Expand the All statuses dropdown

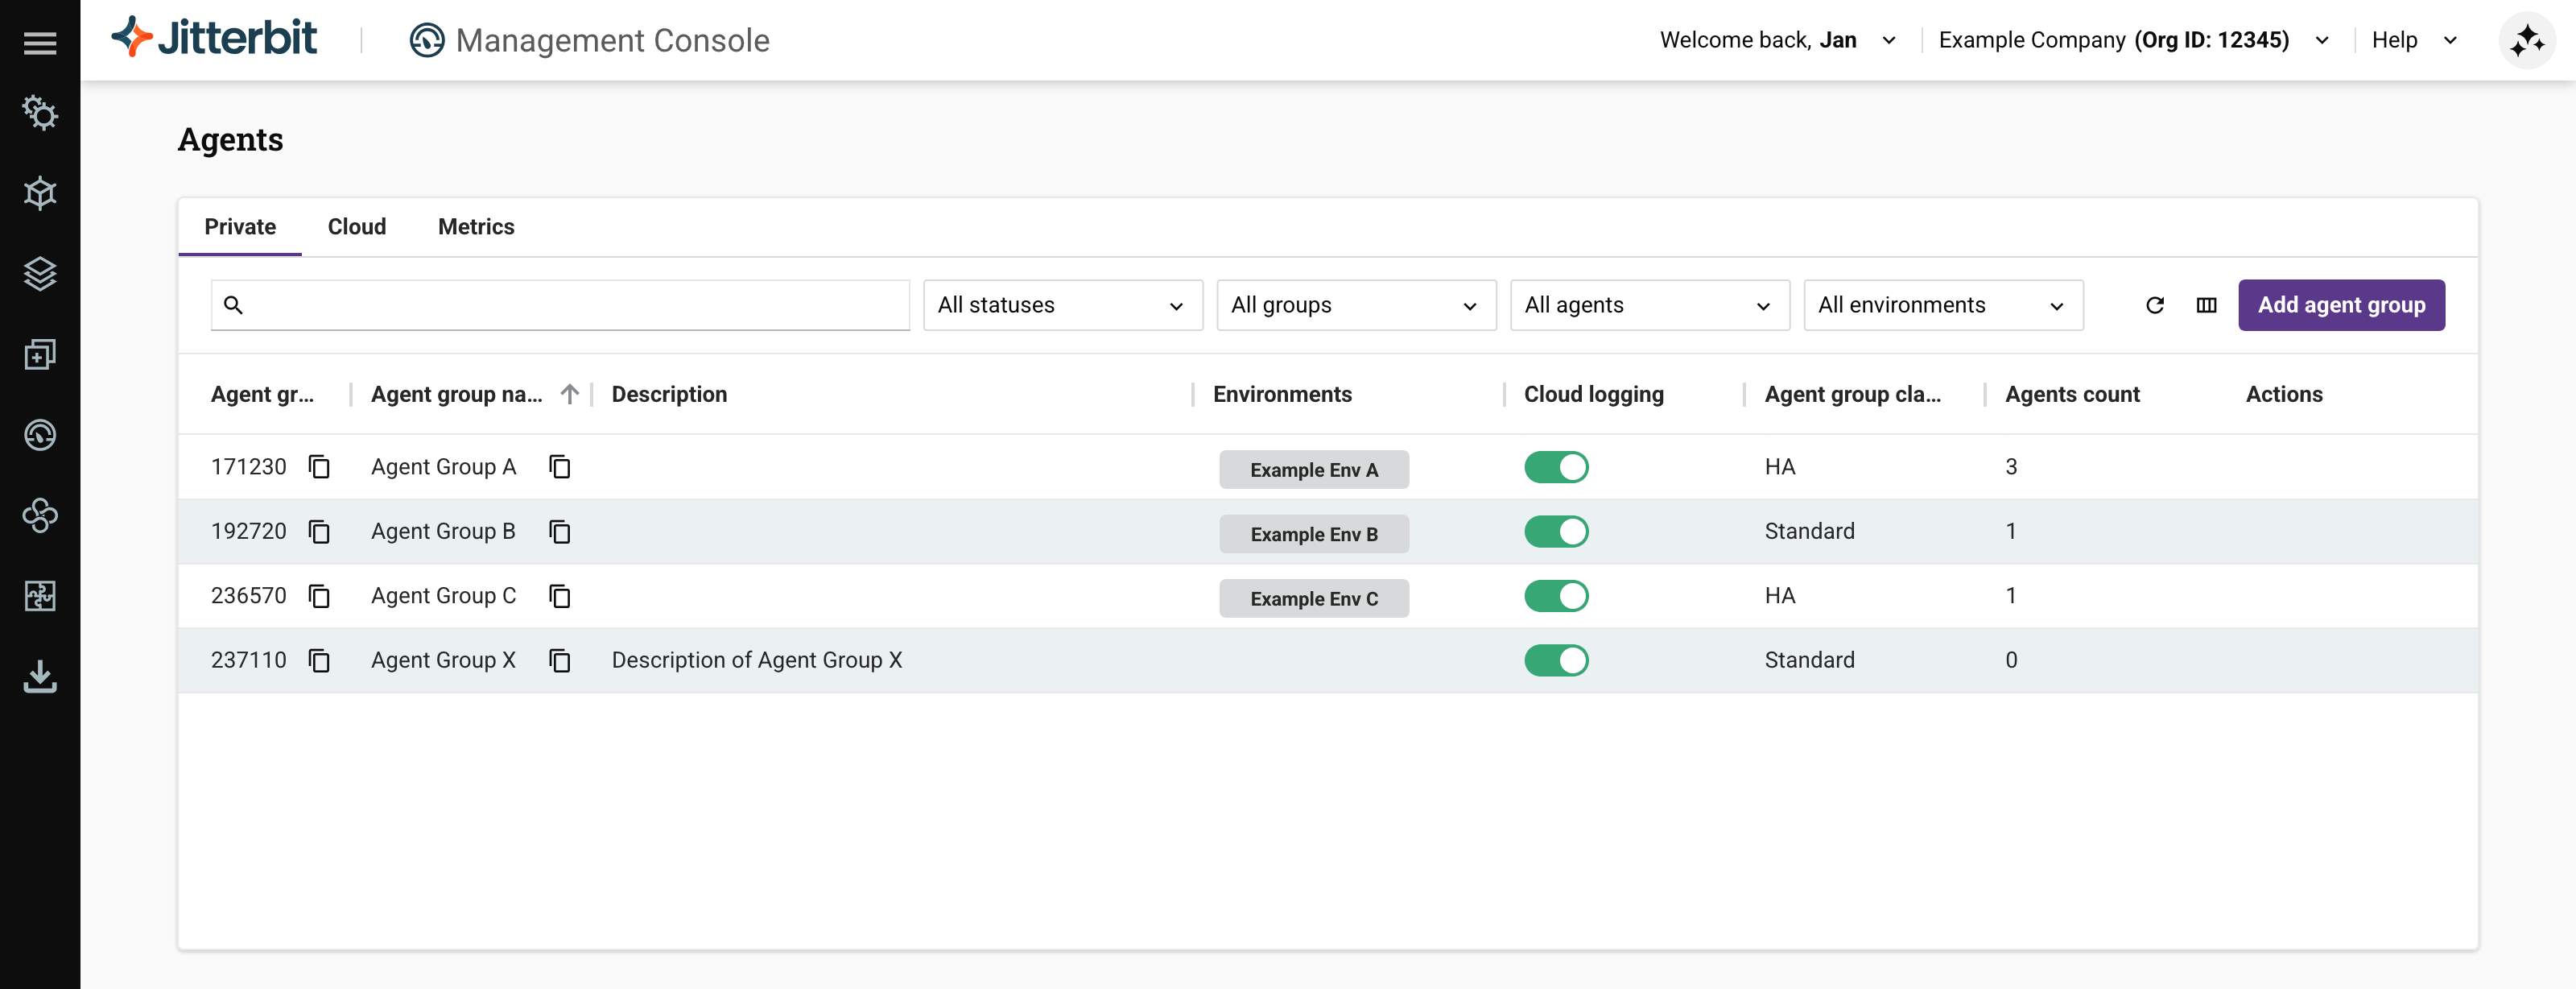(x=1062, y=305)
